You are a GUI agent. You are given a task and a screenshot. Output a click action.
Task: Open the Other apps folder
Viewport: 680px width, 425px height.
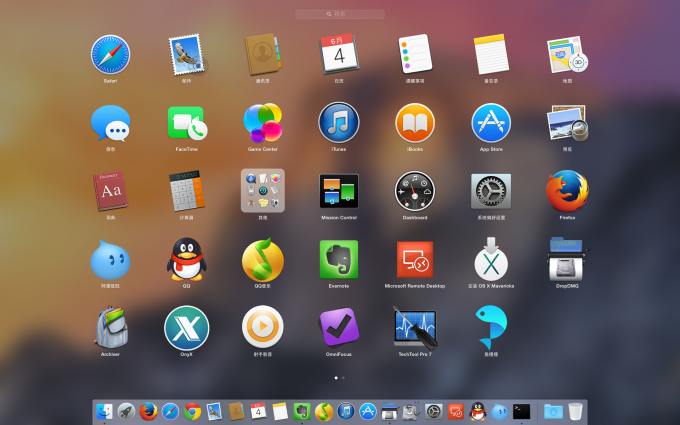click(263, 191)
